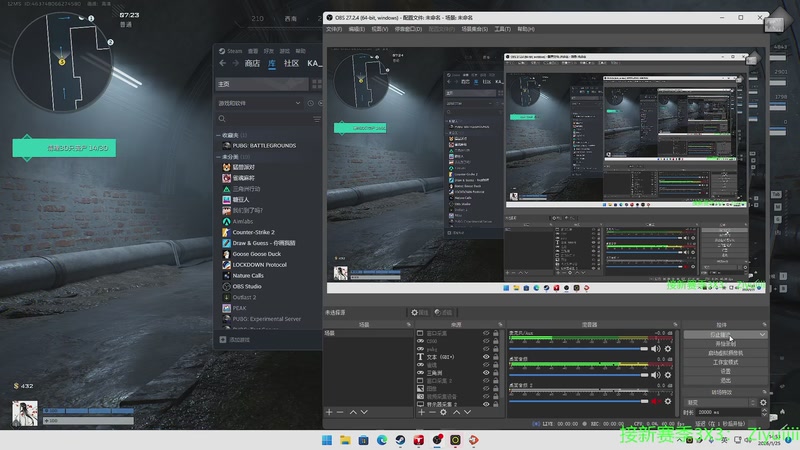Toggle visibility of 三角洲 source
This screenshot has height=450, width=800.
click(x=486, y=373)
